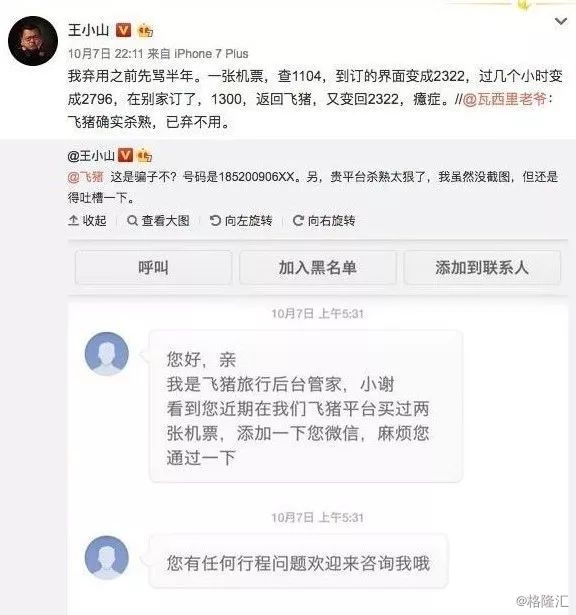The height and width of the screenshot is (615, 576).
Task: Click the sender avatar of first message
Action: (x=107, y=354)
